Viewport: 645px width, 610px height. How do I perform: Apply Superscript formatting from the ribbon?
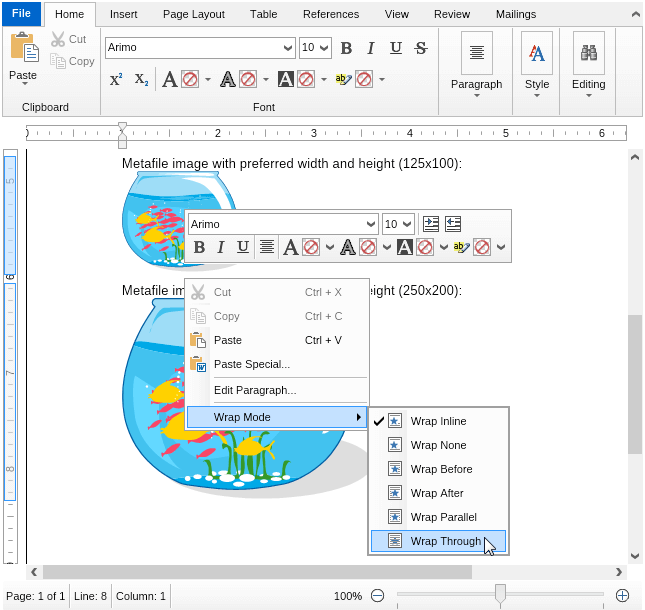pos(116,79)
